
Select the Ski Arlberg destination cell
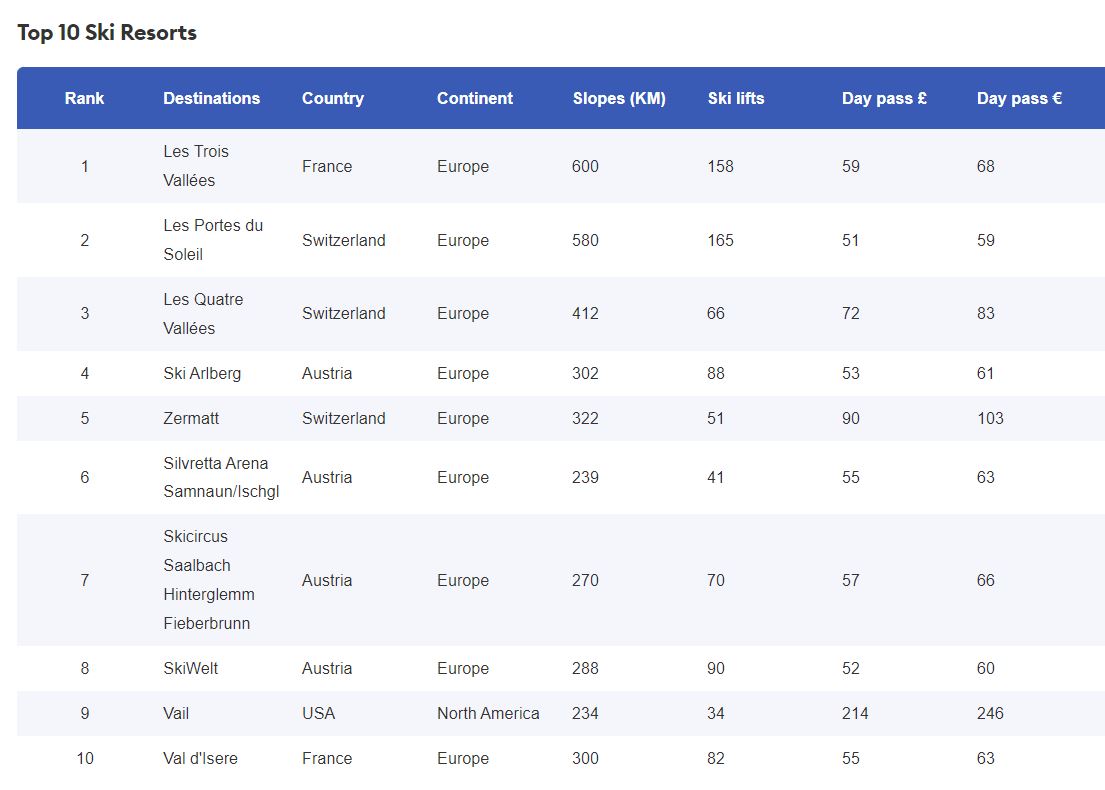[x=202, y=374]
